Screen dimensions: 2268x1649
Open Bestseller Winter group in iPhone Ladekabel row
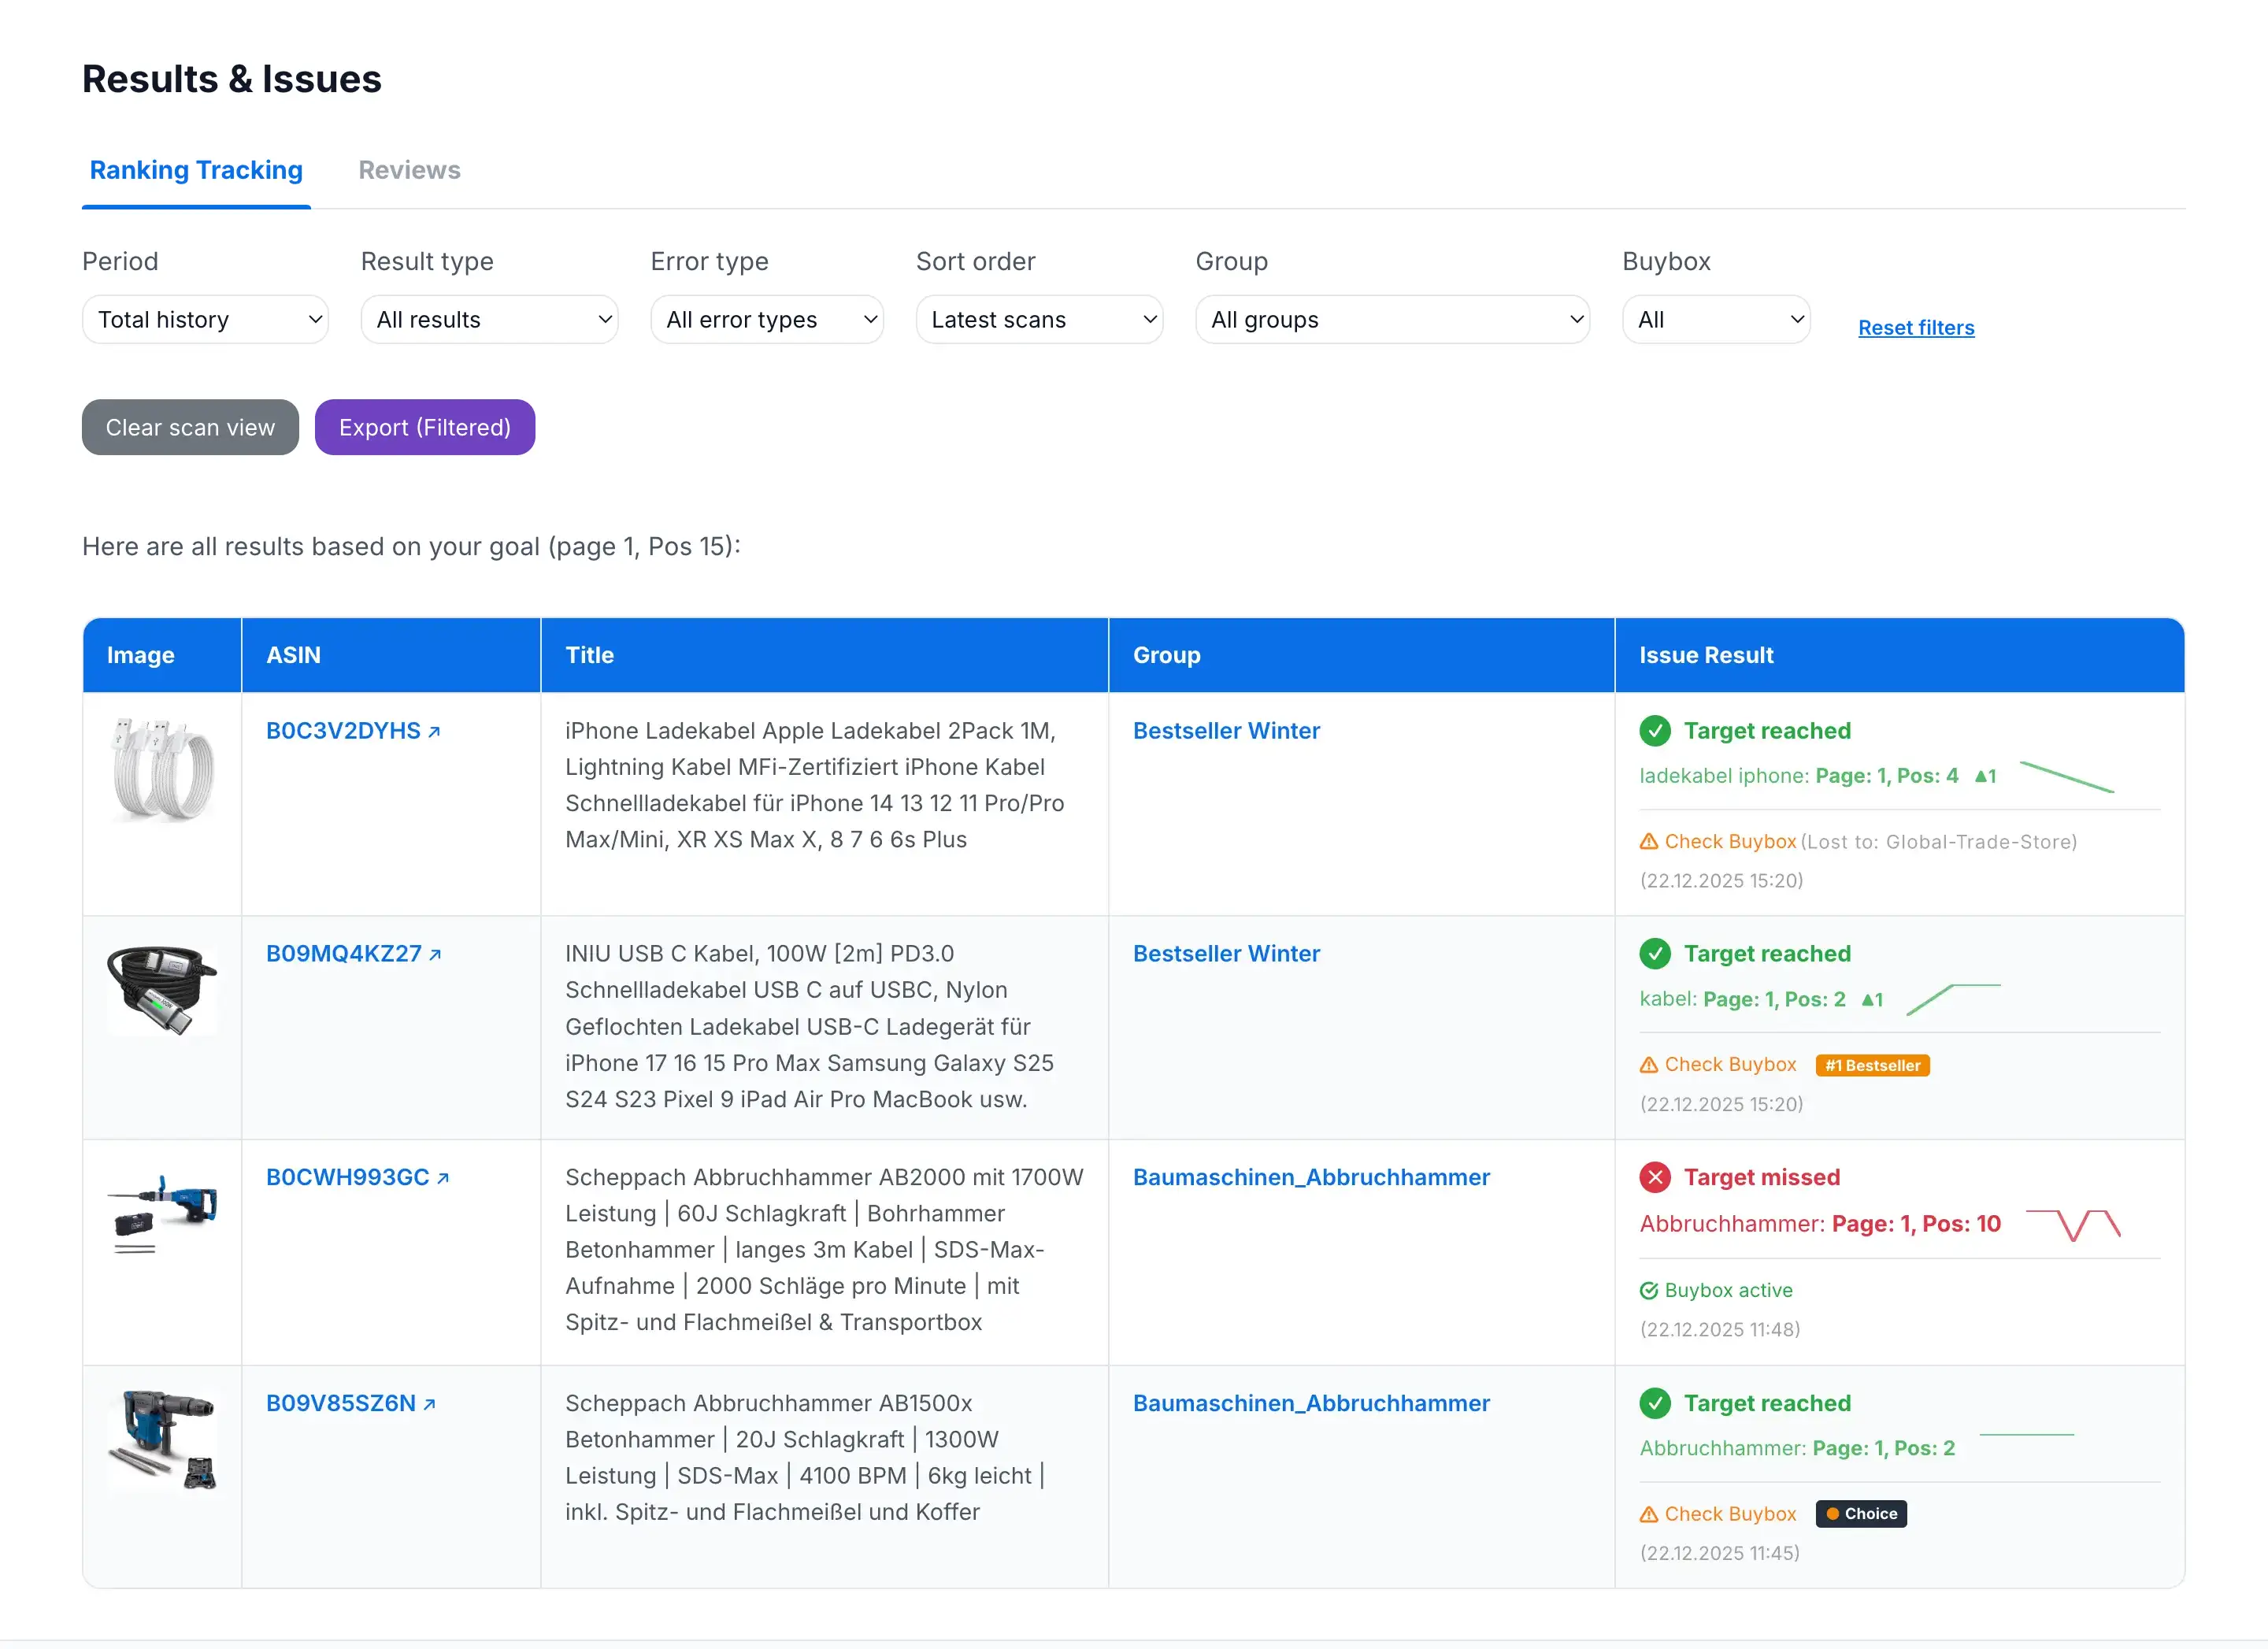tap(1226, 731)
